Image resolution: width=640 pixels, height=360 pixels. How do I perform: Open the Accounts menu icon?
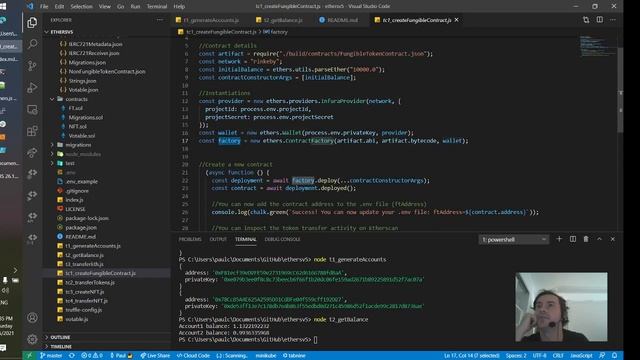32,318
